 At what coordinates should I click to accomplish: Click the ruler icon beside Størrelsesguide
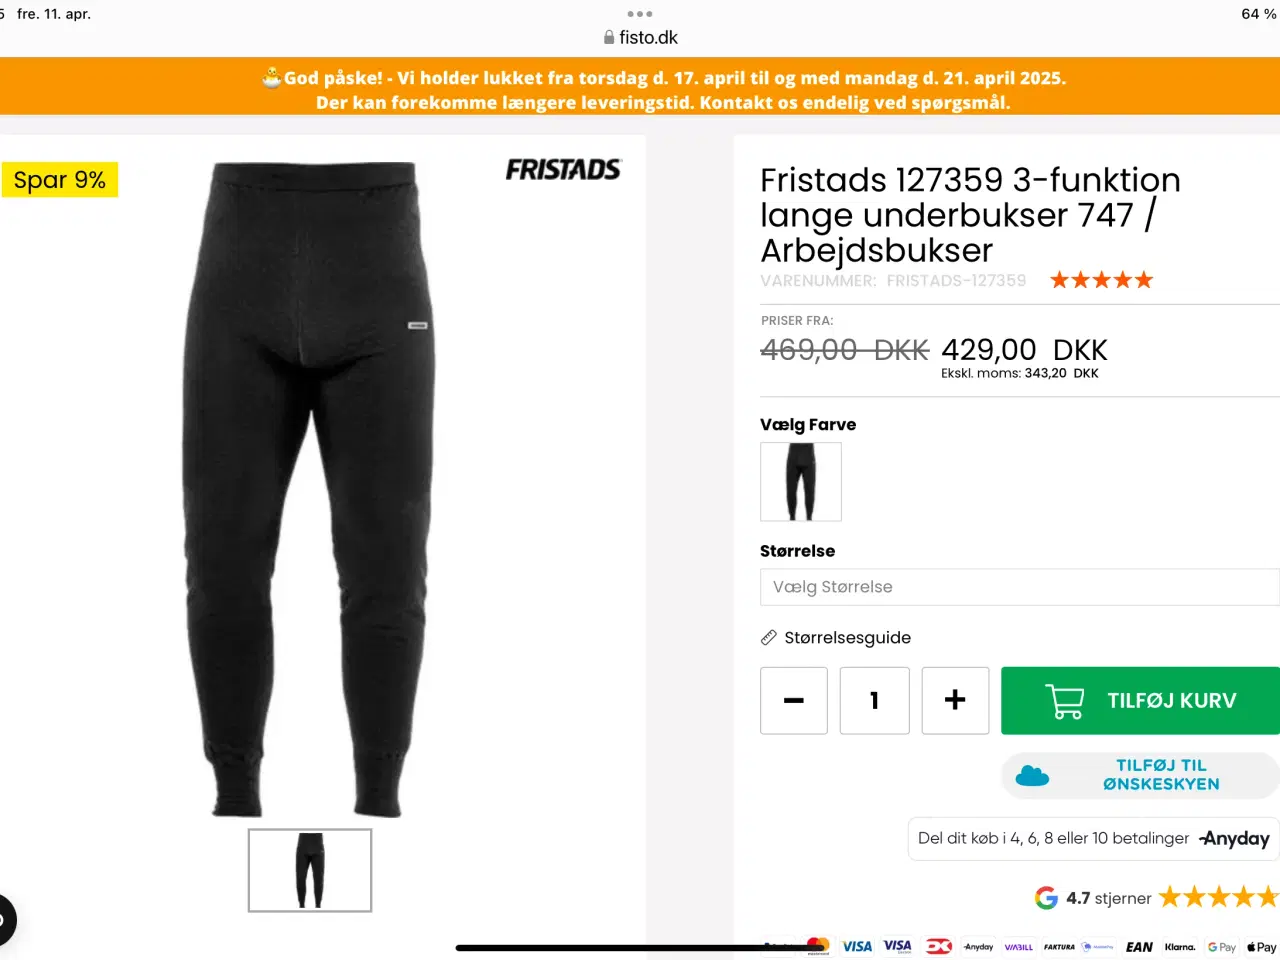[x=769, y=638]
